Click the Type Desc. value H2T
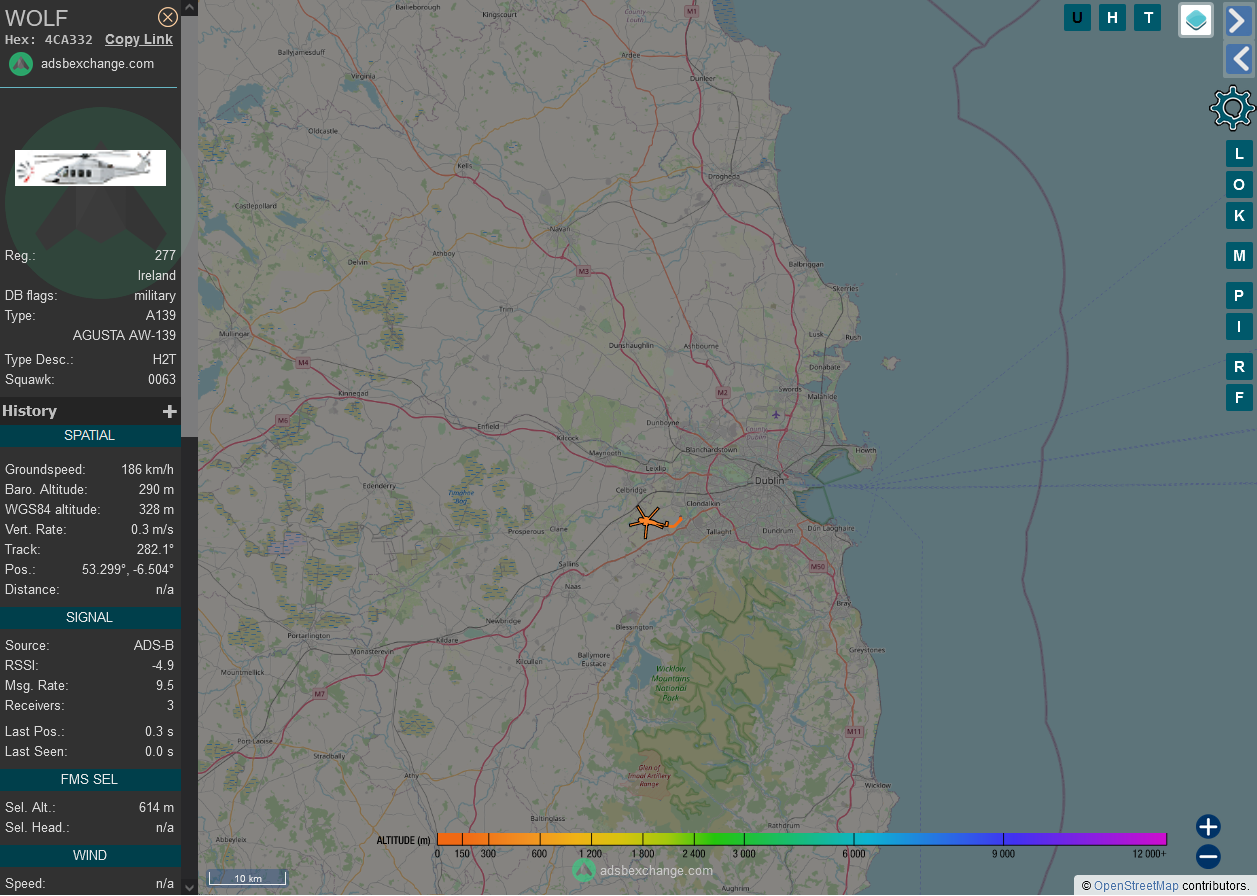This screenshot has height=896, width=1257. pyautogui.click(x=164, y=360)
